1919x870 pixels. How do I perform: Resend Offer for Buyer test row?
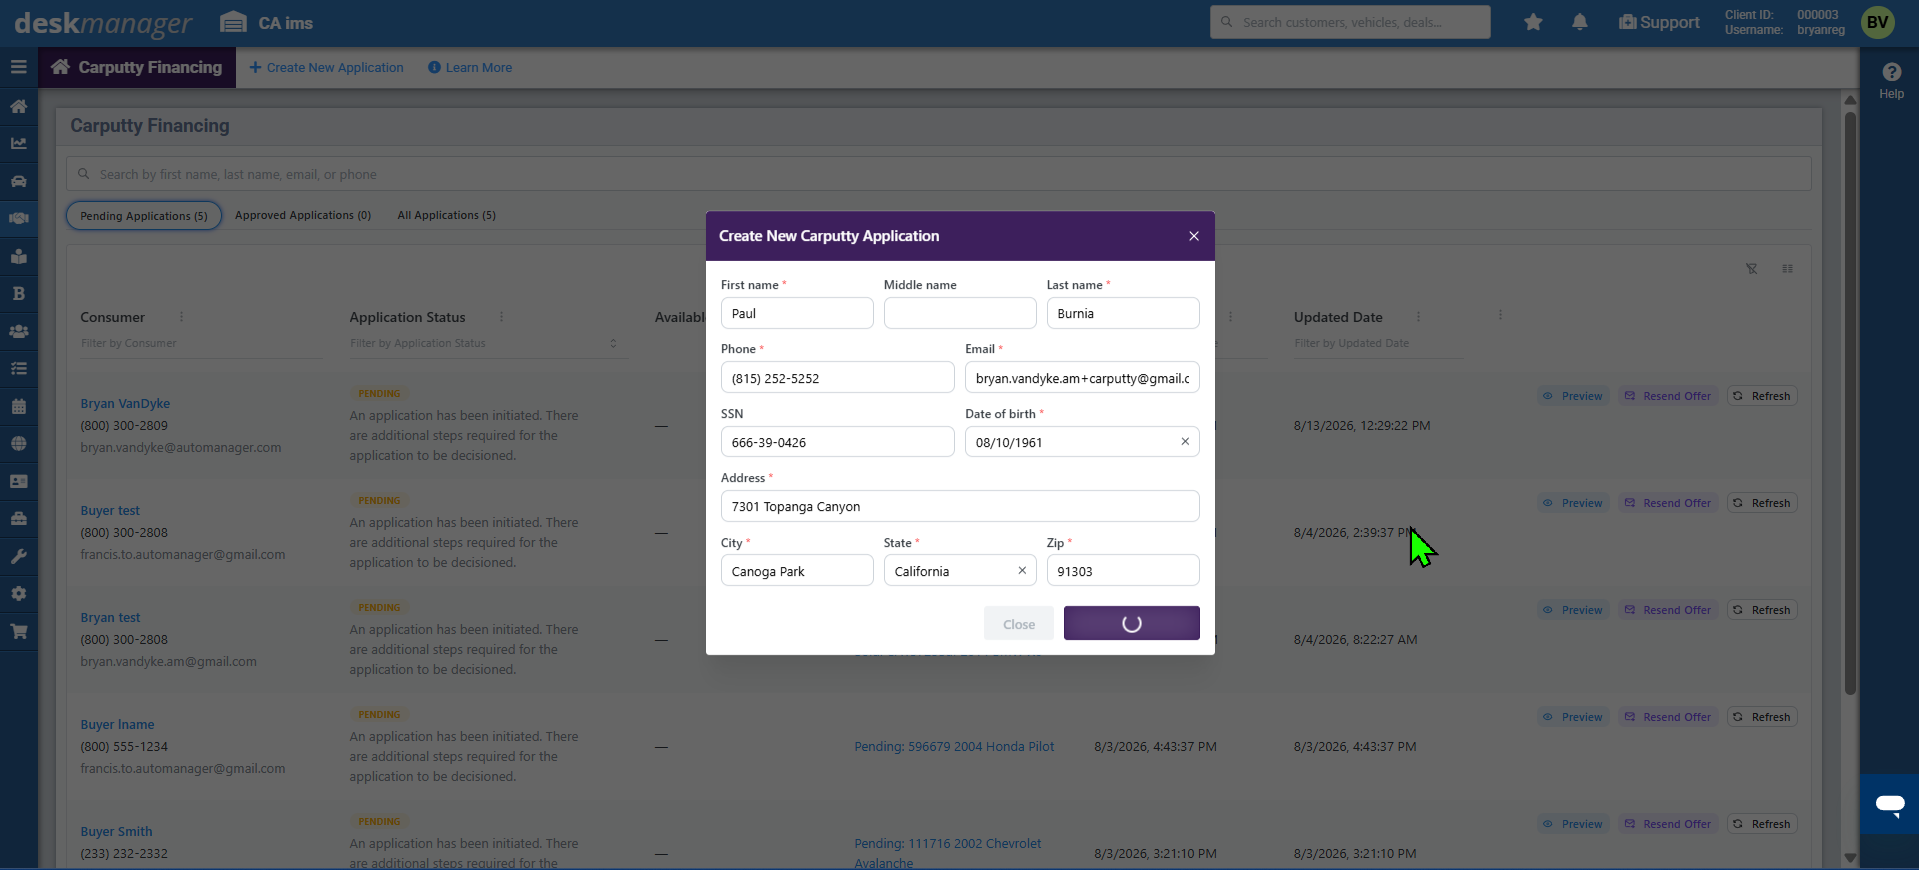[1667, 503]
